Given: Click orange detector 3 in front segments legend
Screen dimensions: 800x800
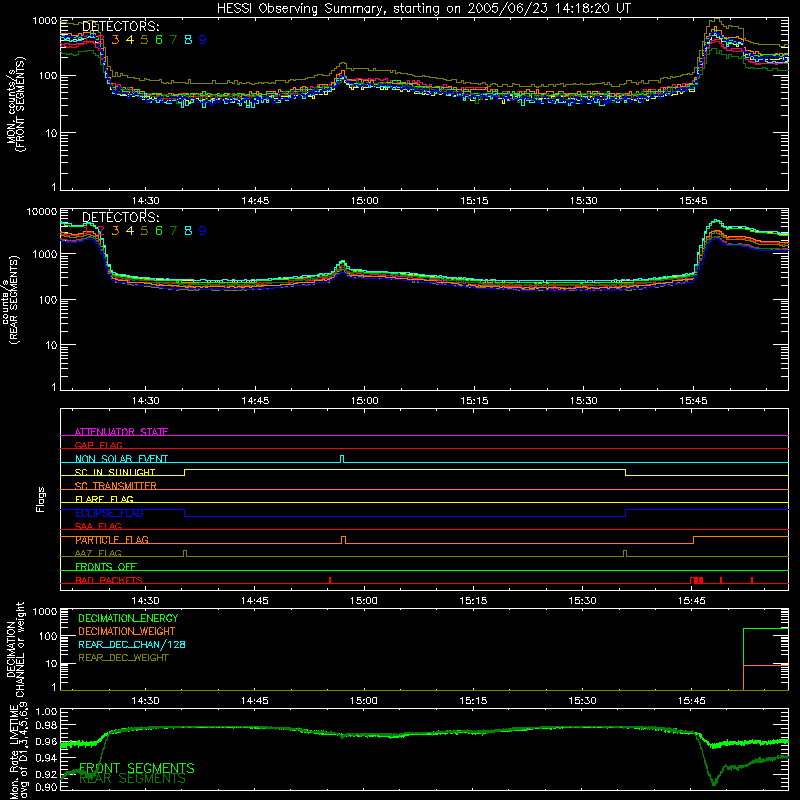Looking at the screenshot, I should (x=115, y=40).
